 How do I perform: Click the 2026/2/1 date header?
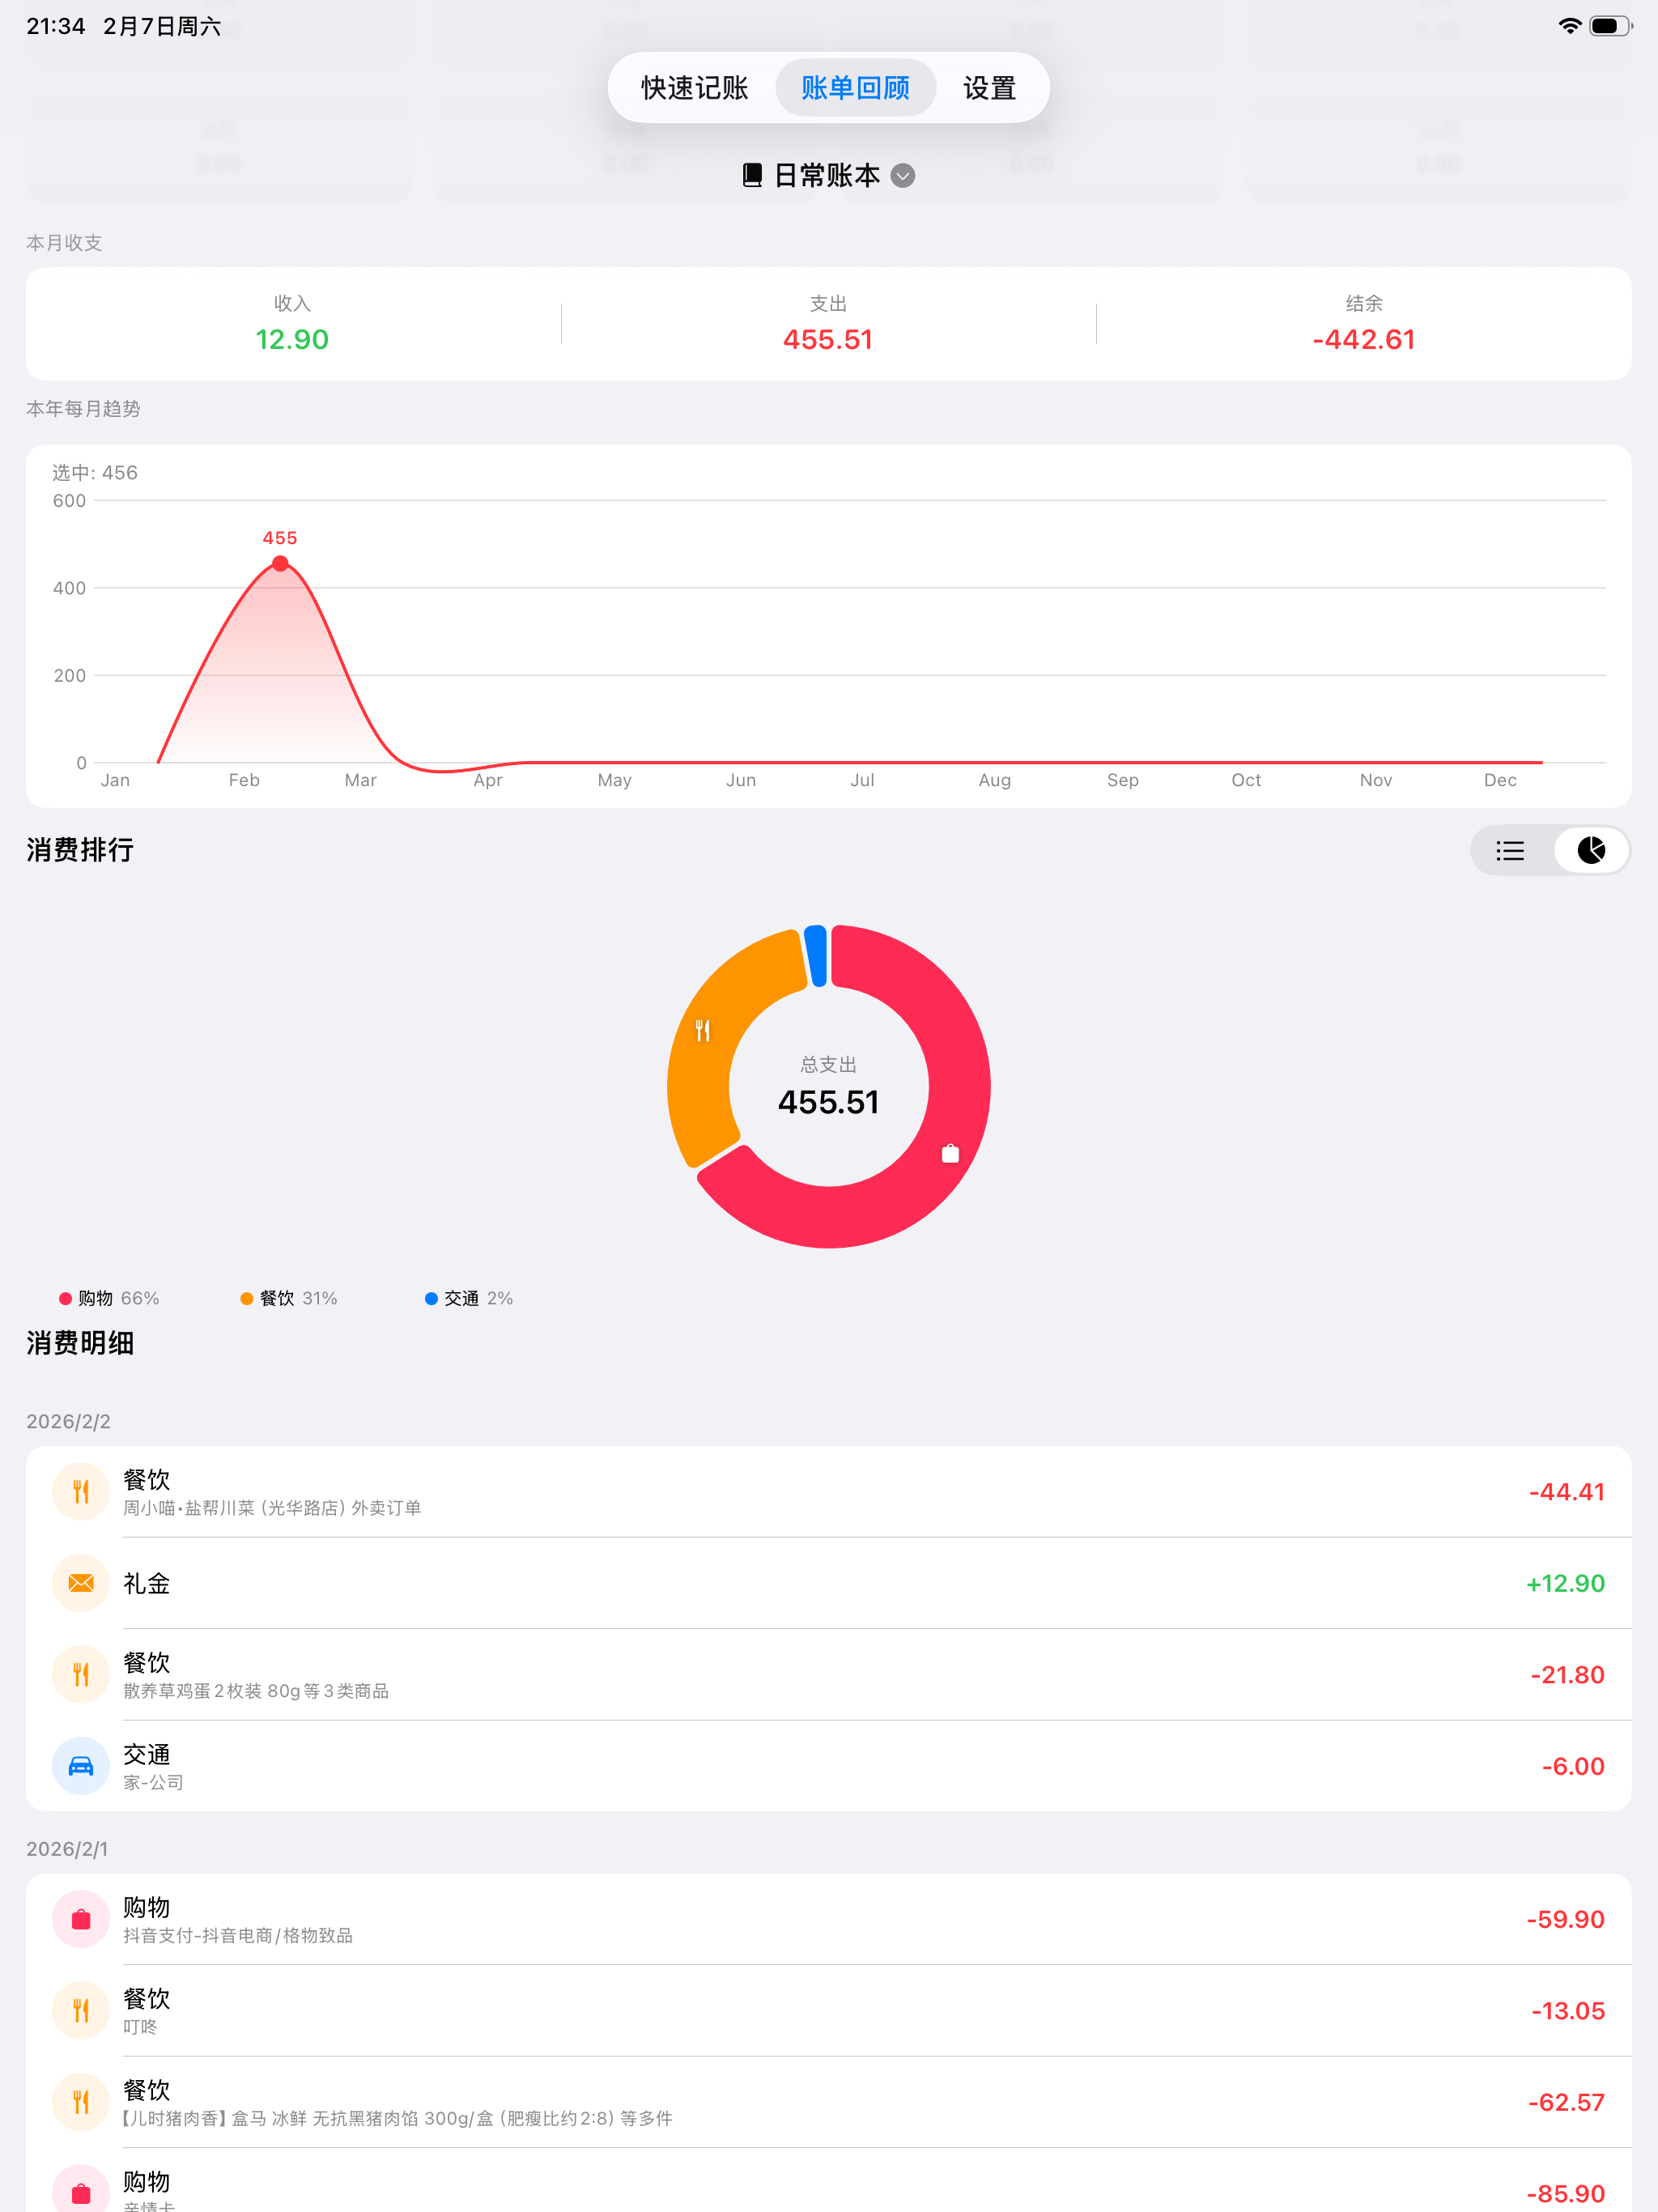tap(67, 1849)
